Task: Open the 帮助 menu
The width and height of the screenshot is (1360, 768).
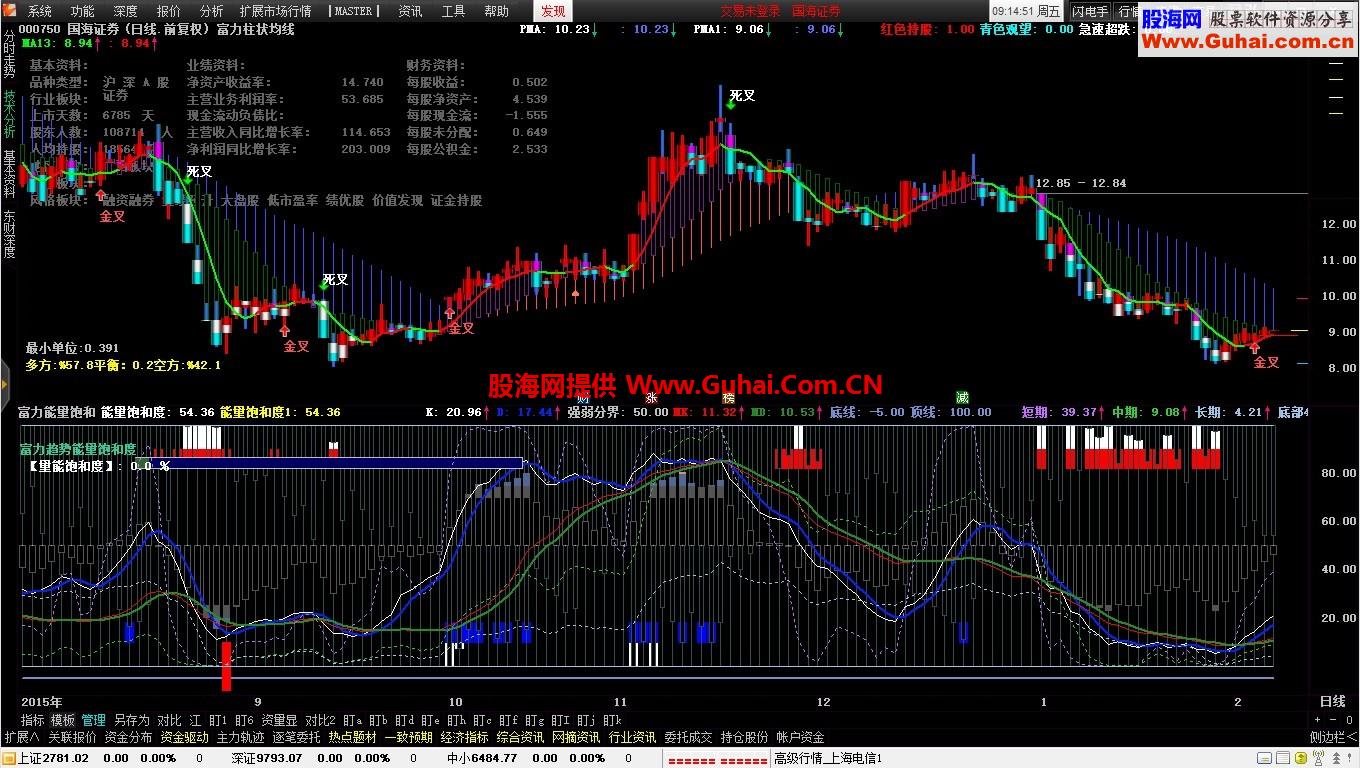Action: 496,11
